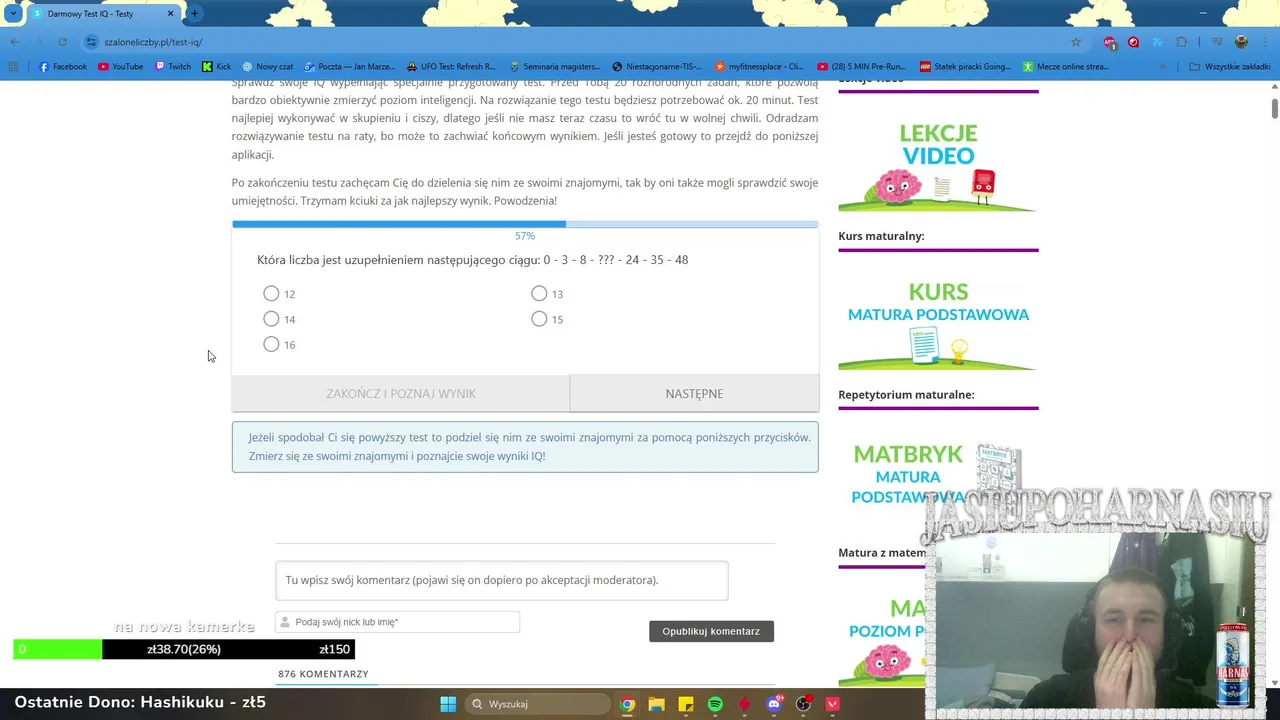Screen dimensions: 1280x720
Task: Bookmark this page with star icon
Action: pos(1076,42)
